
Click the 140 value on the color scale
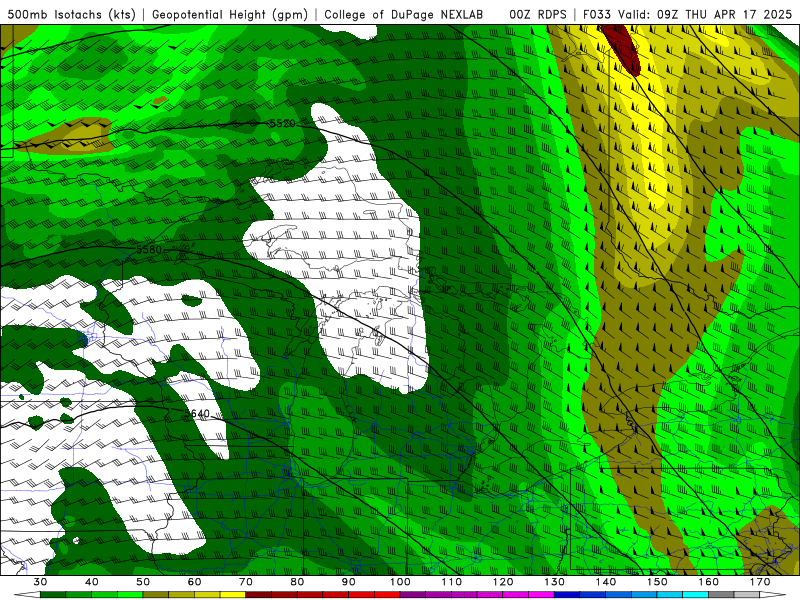click(606, 582)
